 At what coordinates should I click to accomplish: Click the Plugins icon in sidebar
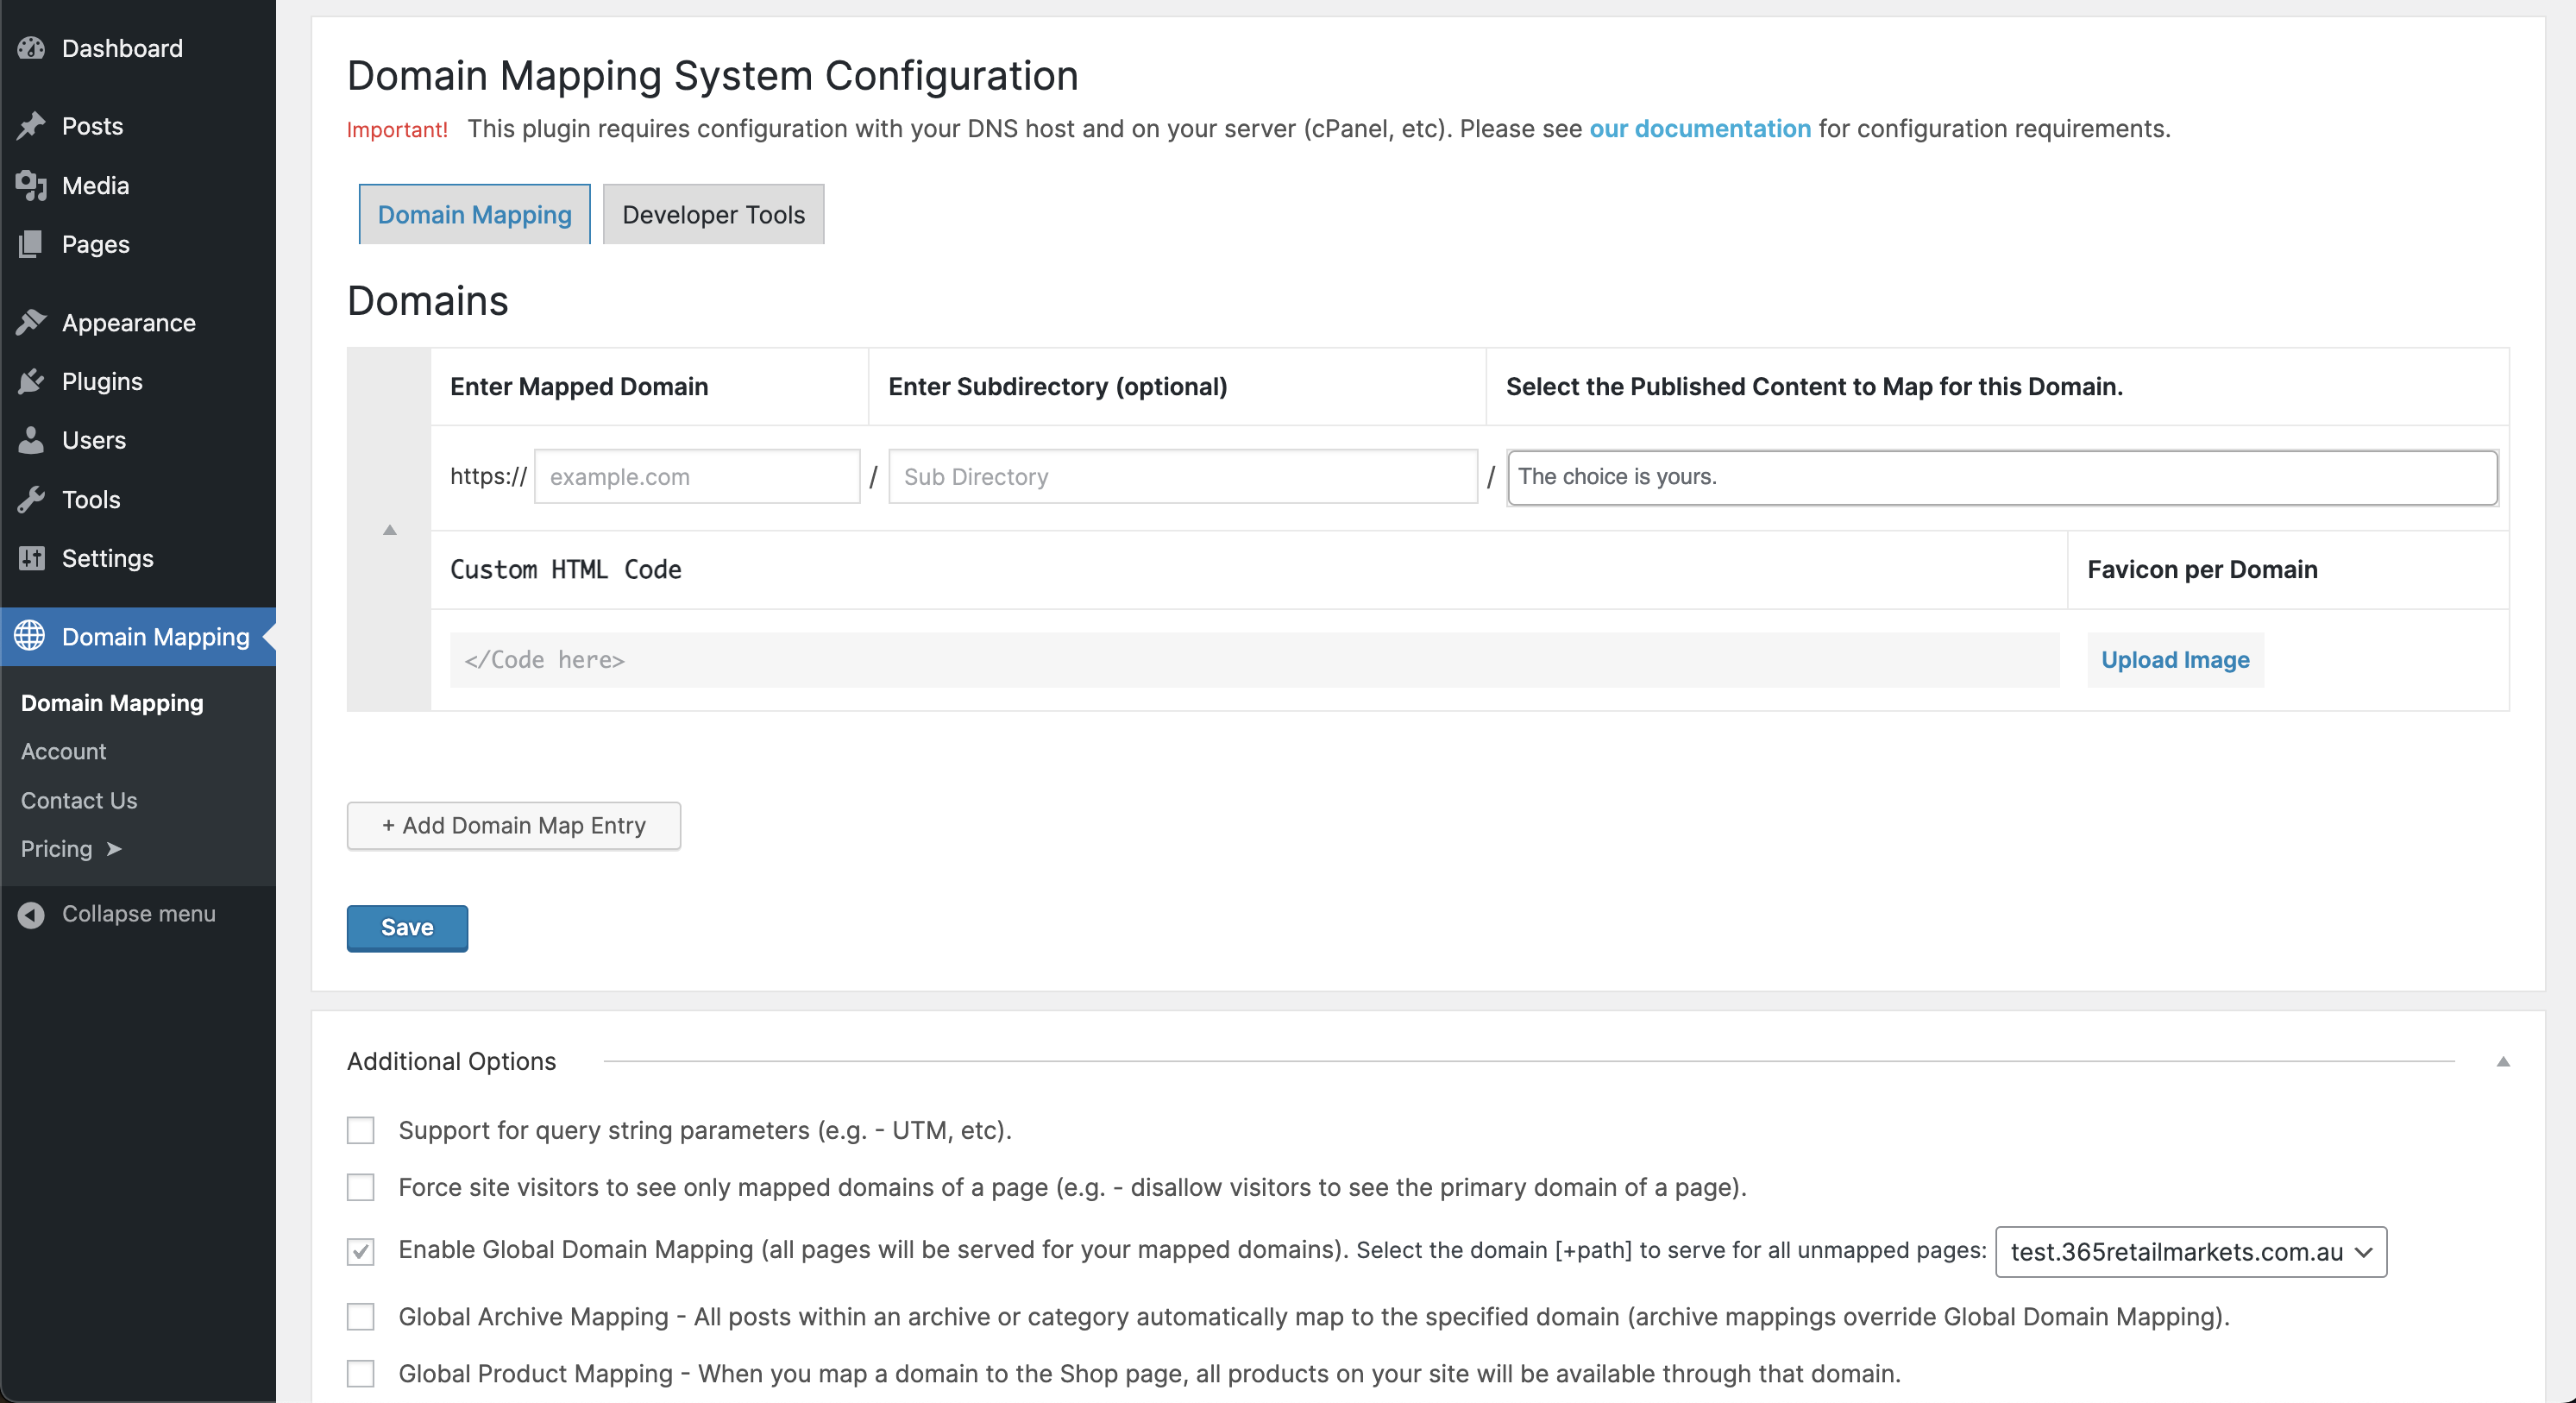pos(35,381)
